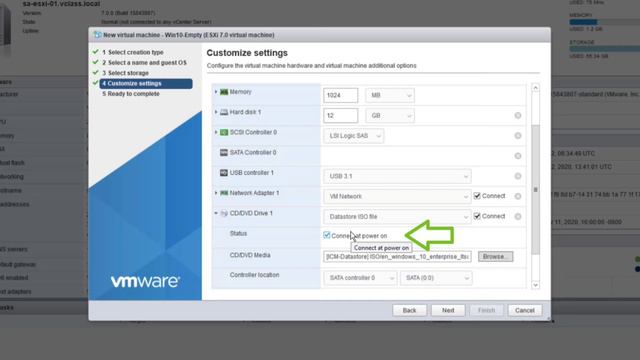Click the SCSI Controller 0 icon
The image size is (640, 360).
pos(224,132)
